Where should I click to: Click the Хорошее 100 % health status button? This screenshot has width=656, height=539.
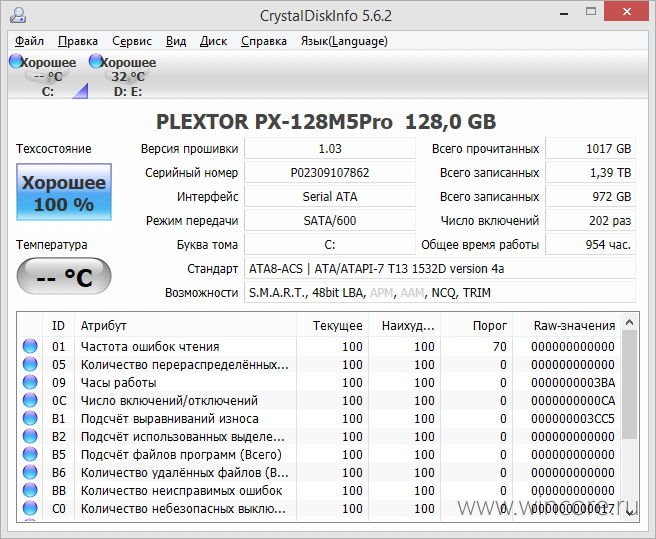(x=64, y=192)
